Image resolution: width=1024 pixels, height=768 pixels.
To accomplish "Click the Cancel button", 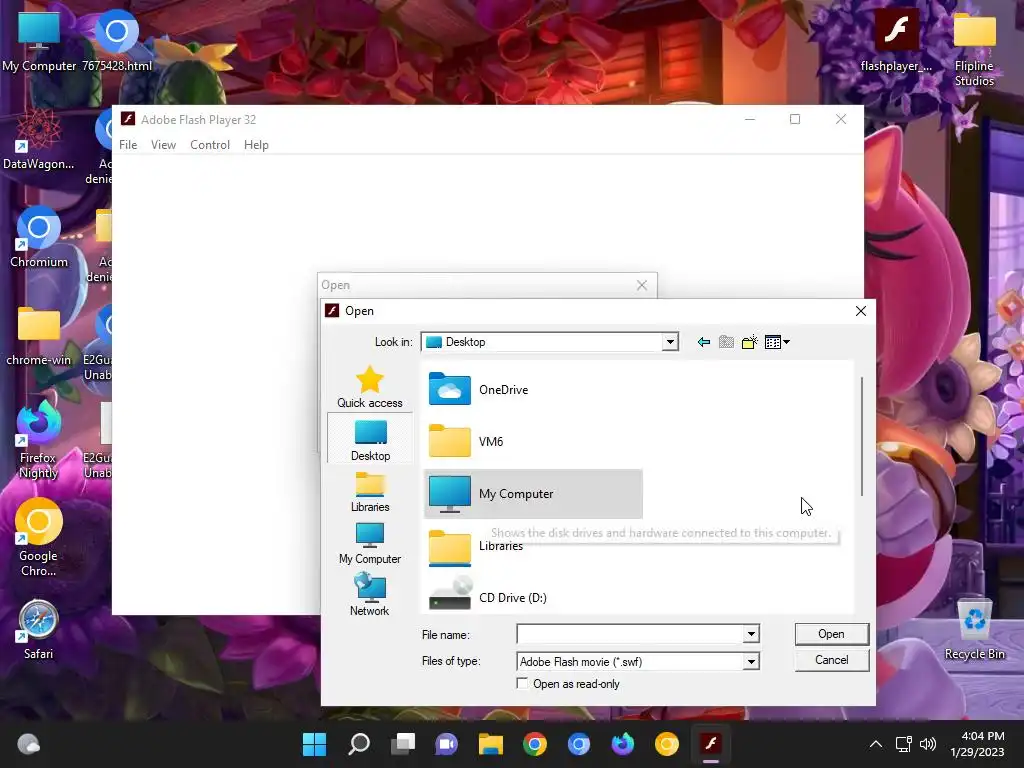I will coord(831,660).
